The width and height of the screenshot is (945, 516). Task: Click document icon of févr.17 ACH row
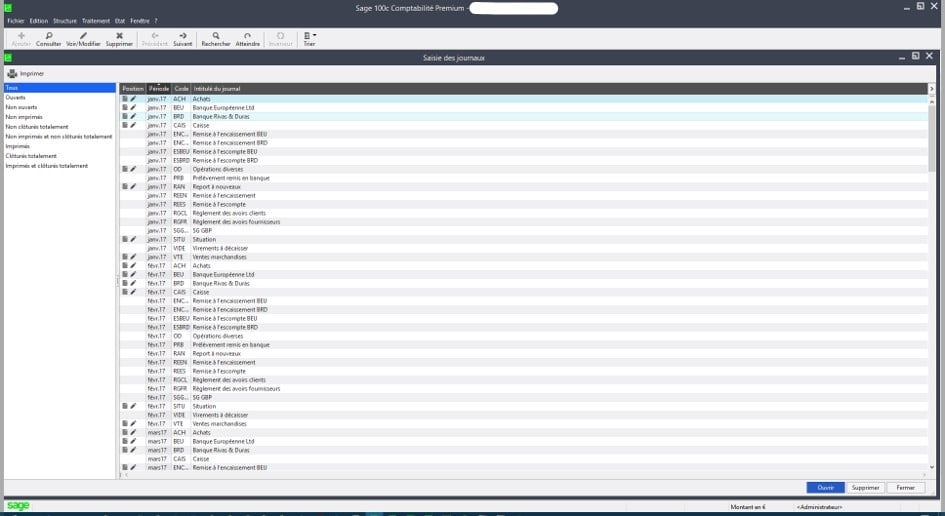(125, 265)
